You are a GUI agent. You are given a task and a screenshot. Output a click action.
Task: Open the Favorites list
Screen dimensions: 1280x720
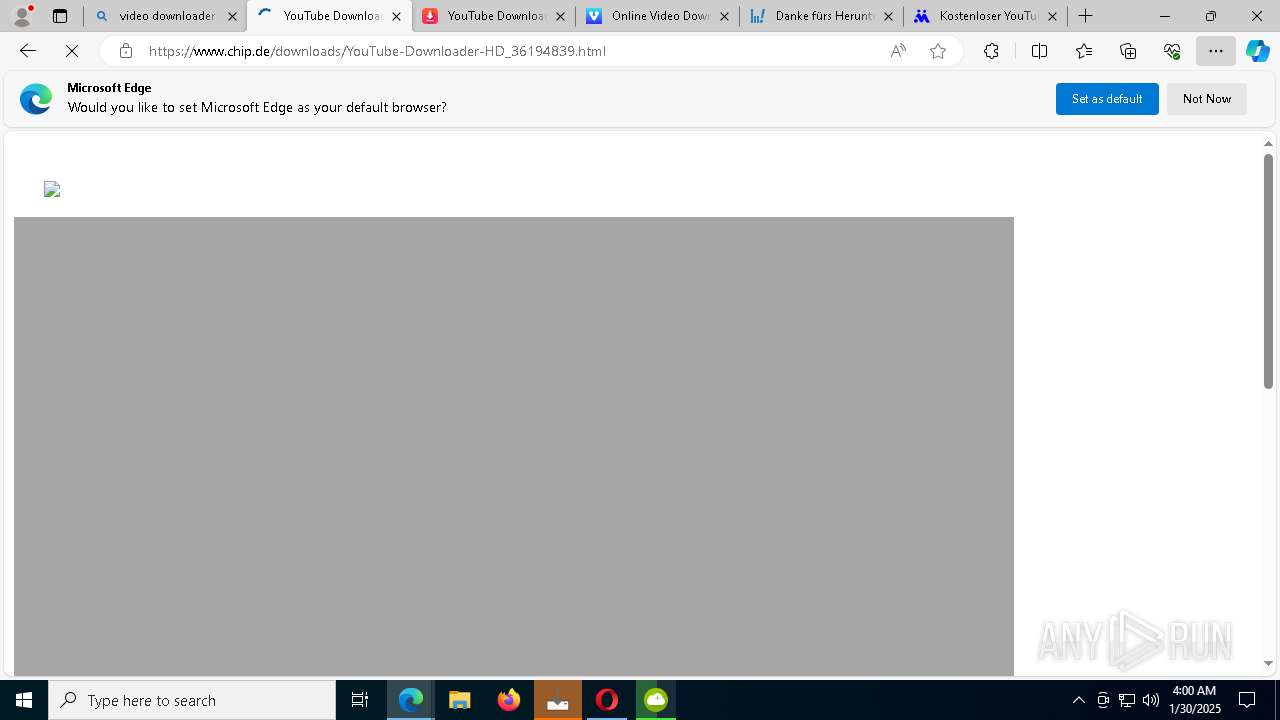[1084, 51]
